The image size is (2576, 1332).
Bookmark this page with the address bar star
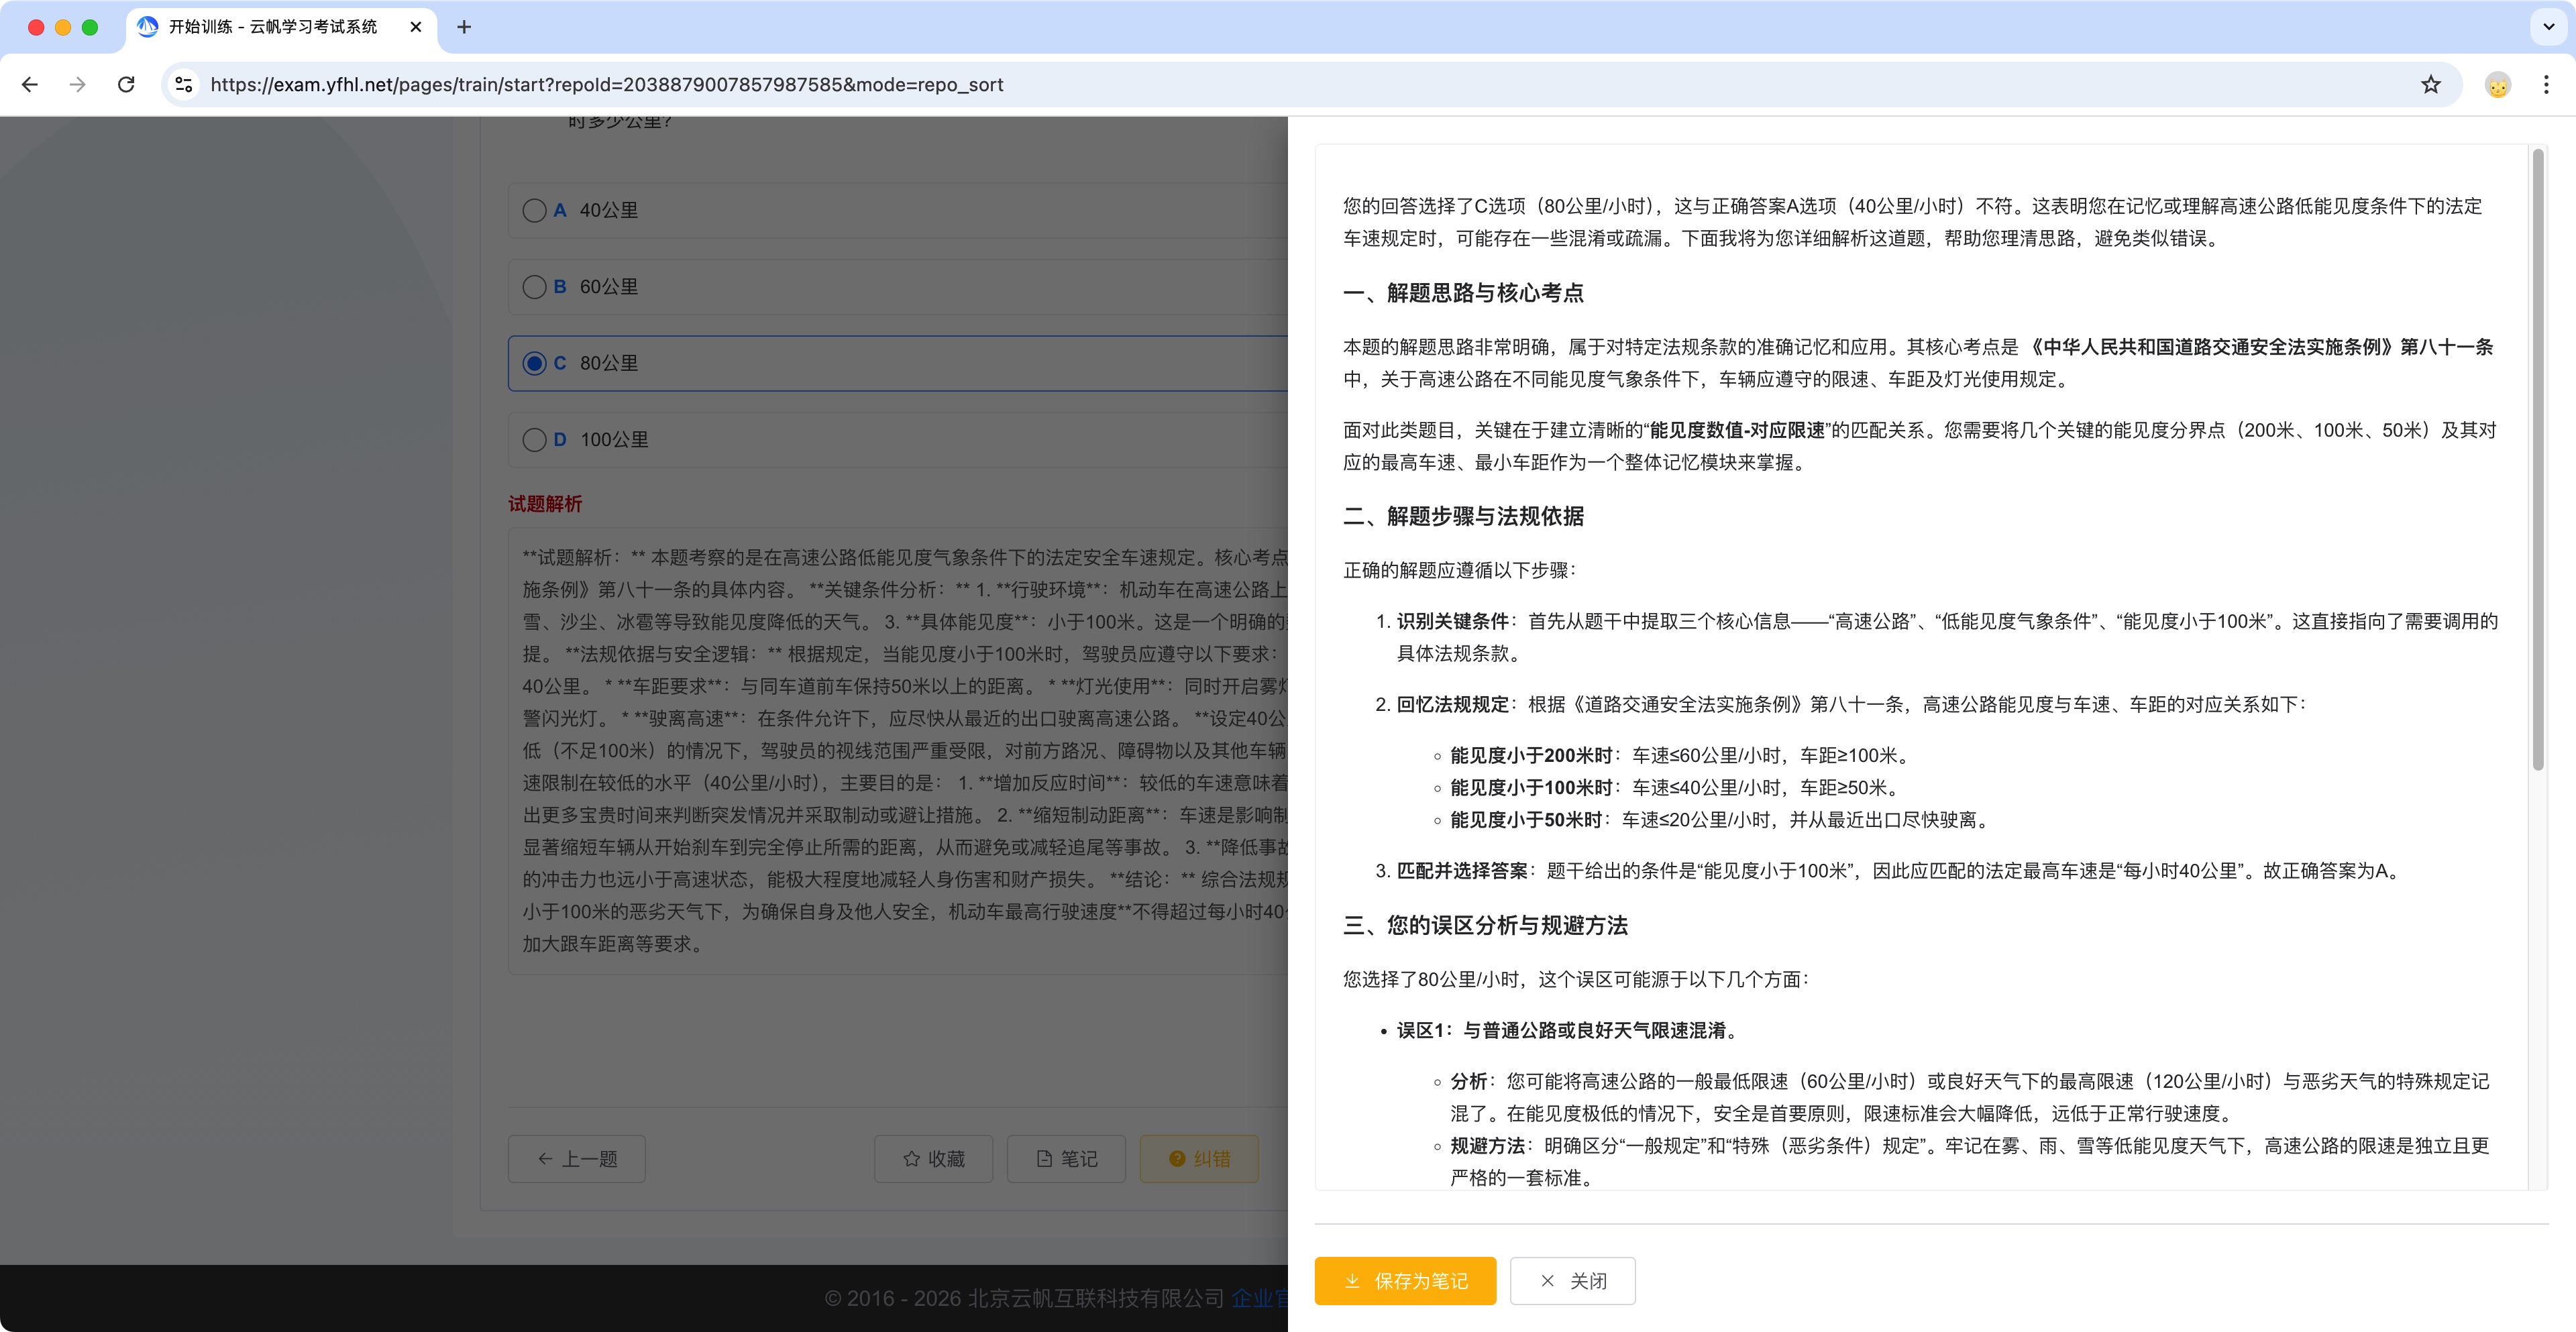(x=2431, y=84)
